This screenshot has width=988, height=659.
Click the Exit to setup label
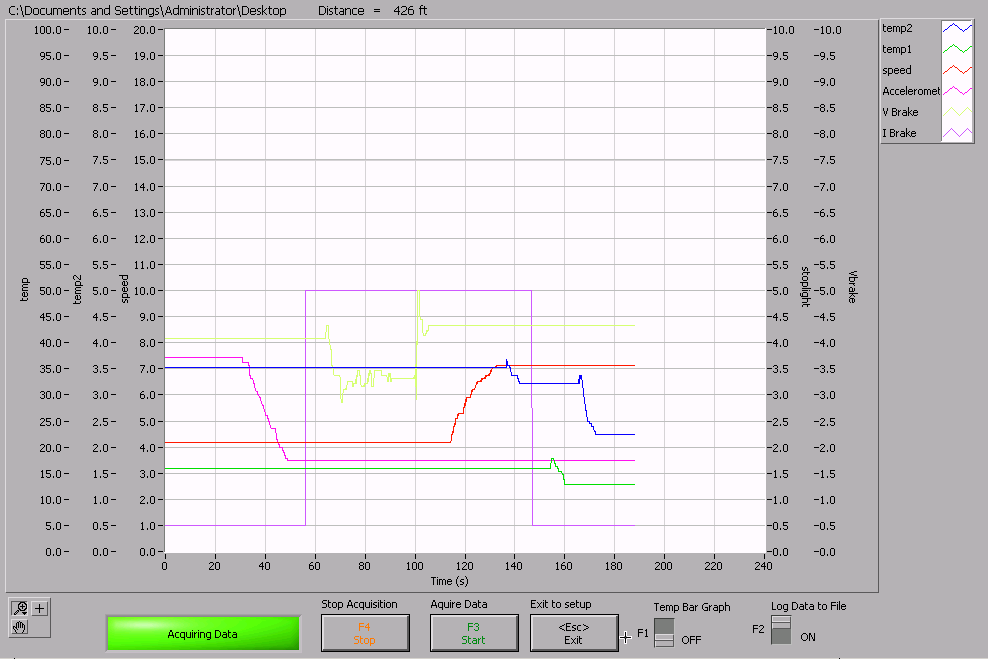point(561,604)
